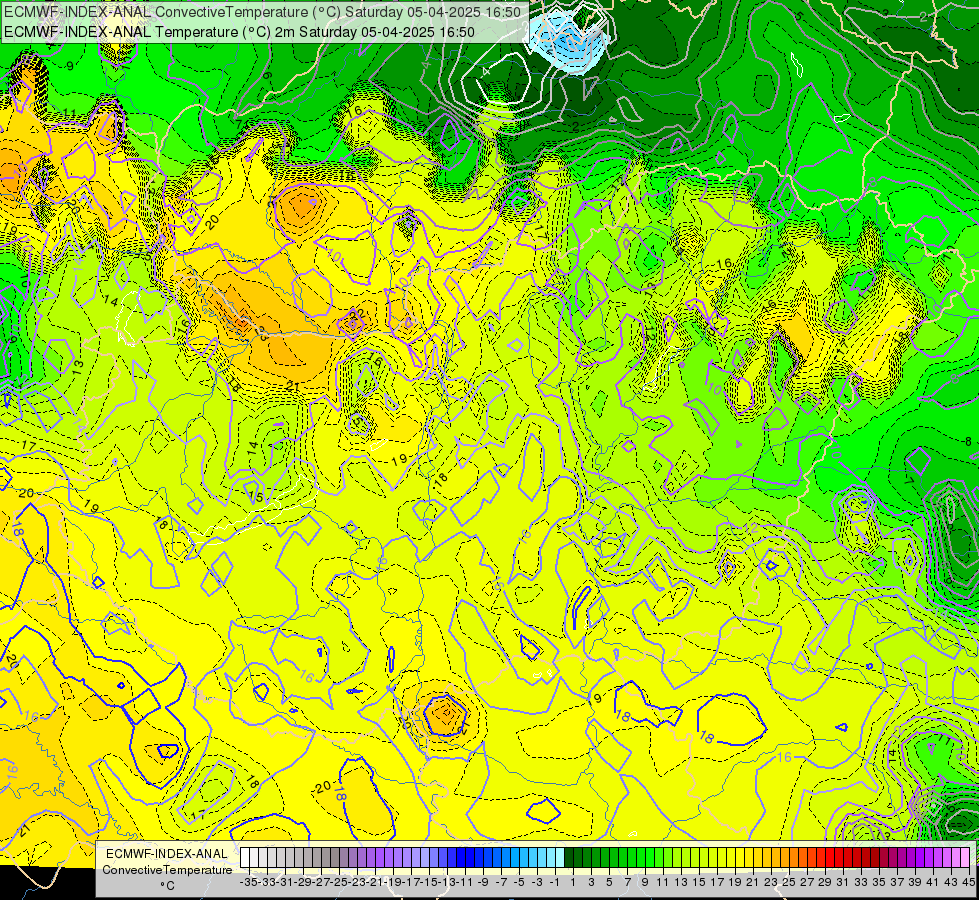Select the legend color swatch above 17

pos(714,857)
